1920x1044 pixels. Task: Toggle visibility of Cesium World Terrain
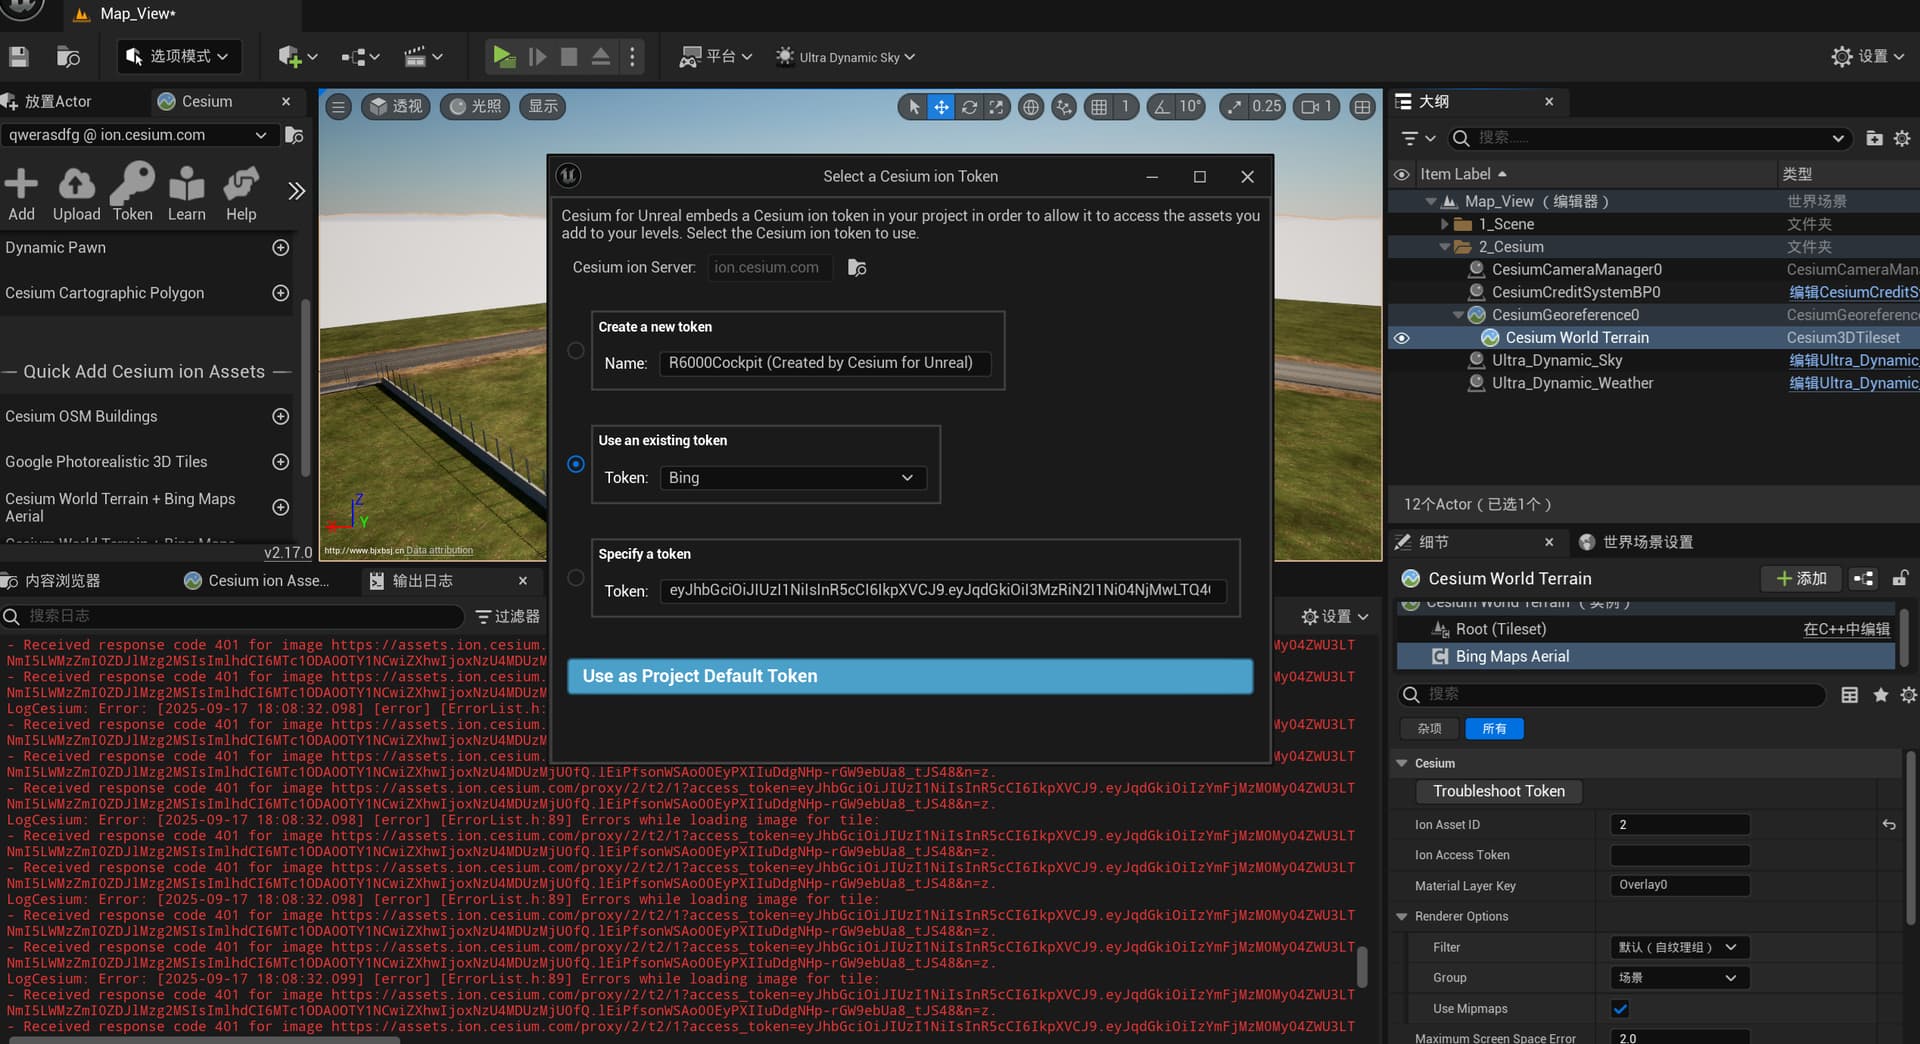[1401, 338]
